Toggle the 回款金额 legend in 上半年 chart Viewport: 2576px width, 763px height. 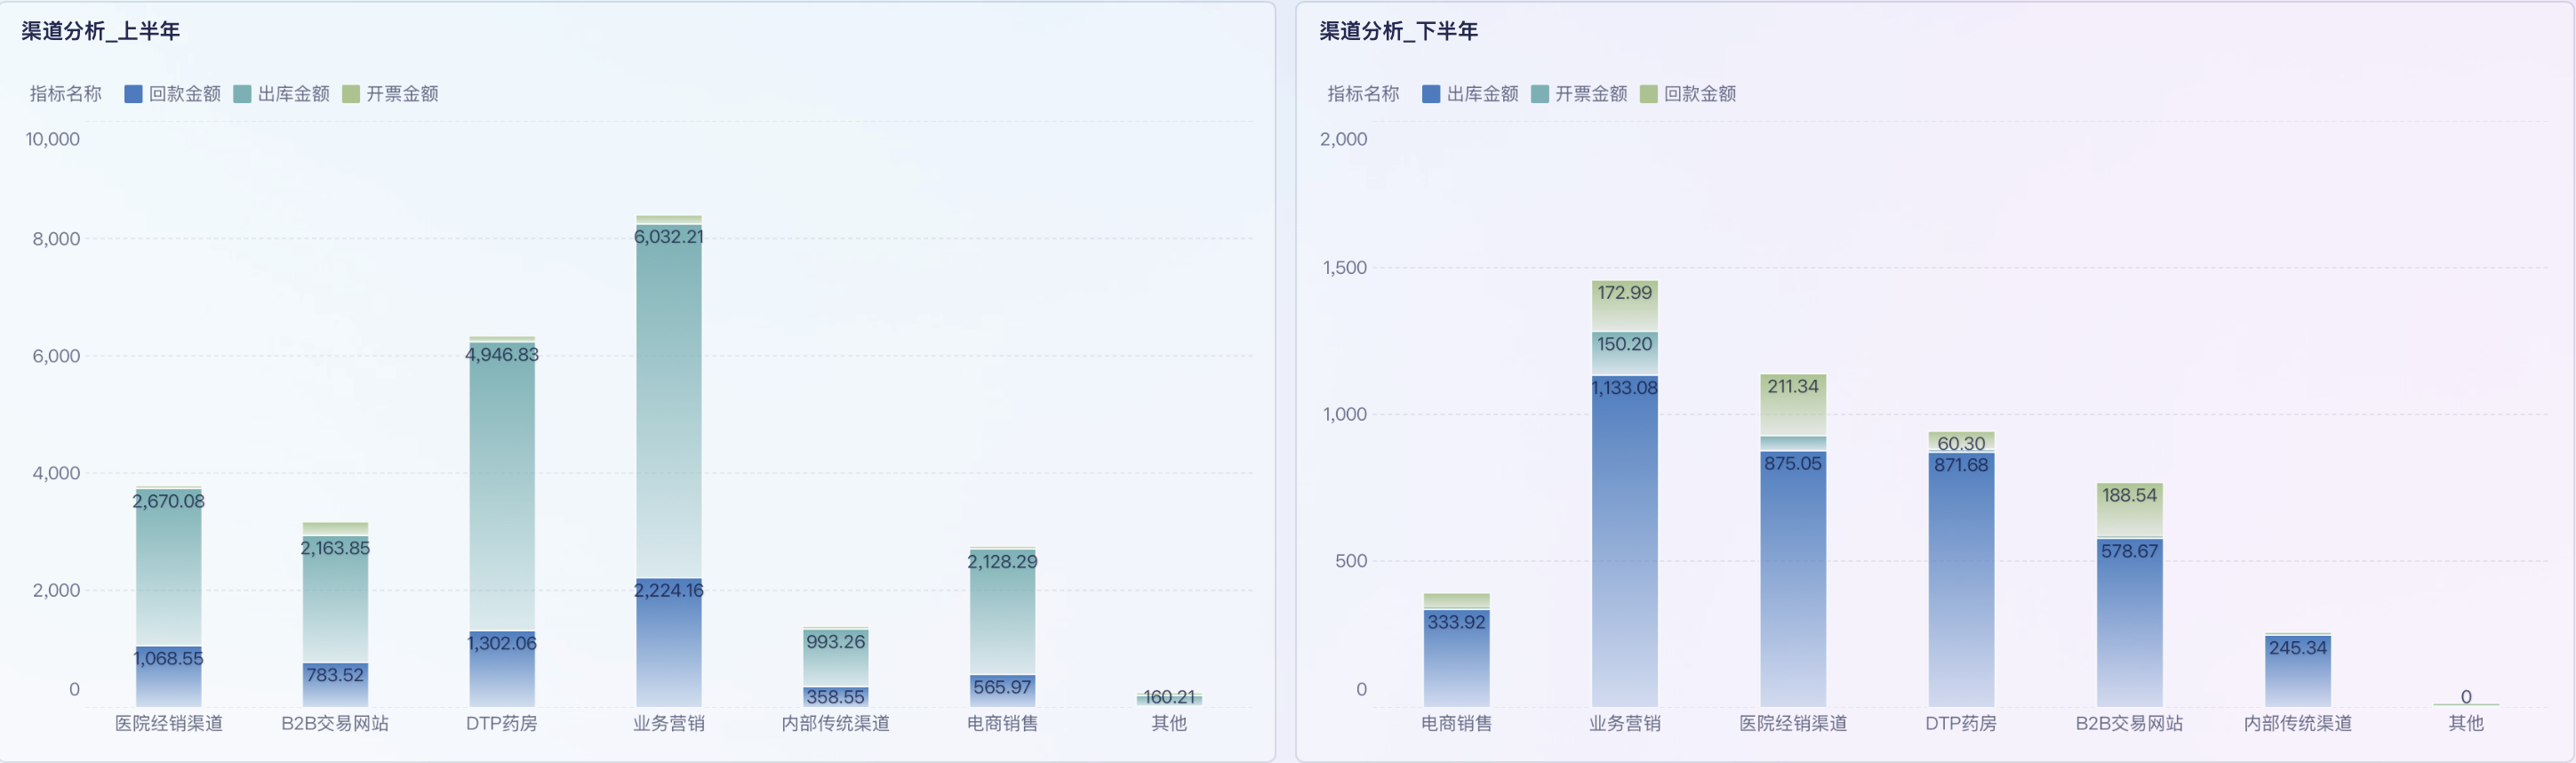(x=172, y=94)
